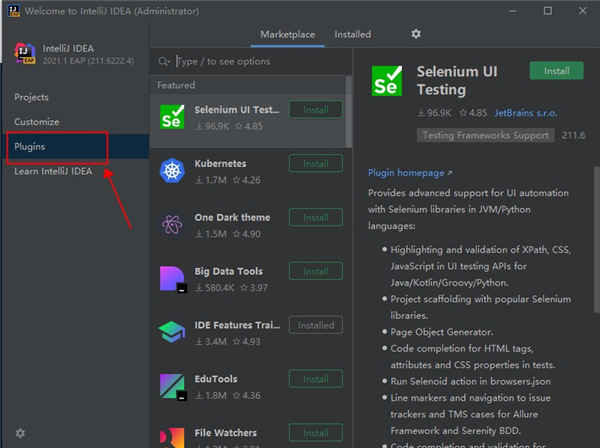Select the Big Data Tools plugin name

pos(228,271)
